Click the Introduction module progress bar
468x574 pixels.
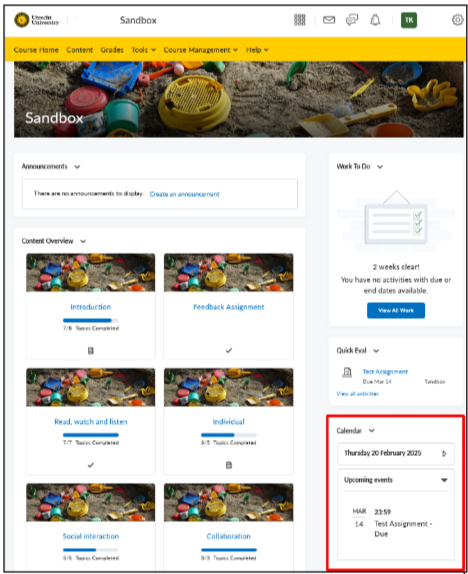[90, 320]
